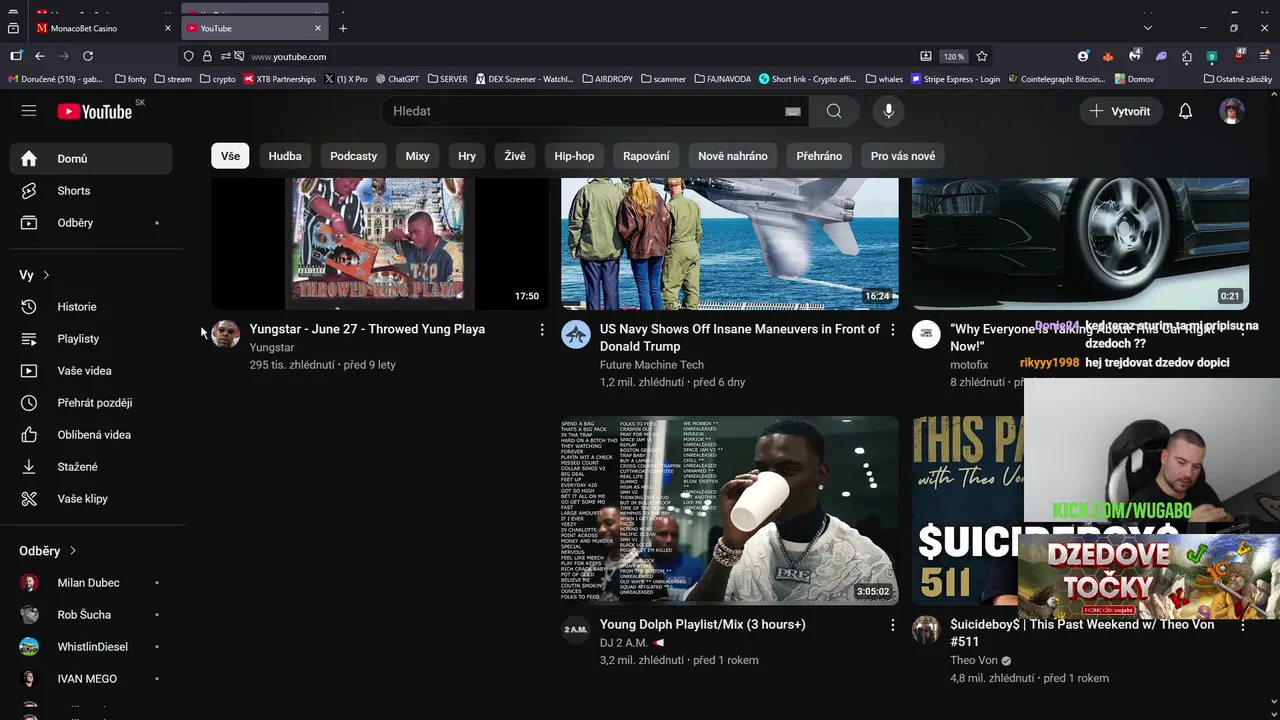Expand the Vy section
The height and width of the screenshot is (720, 1280).
35,275
